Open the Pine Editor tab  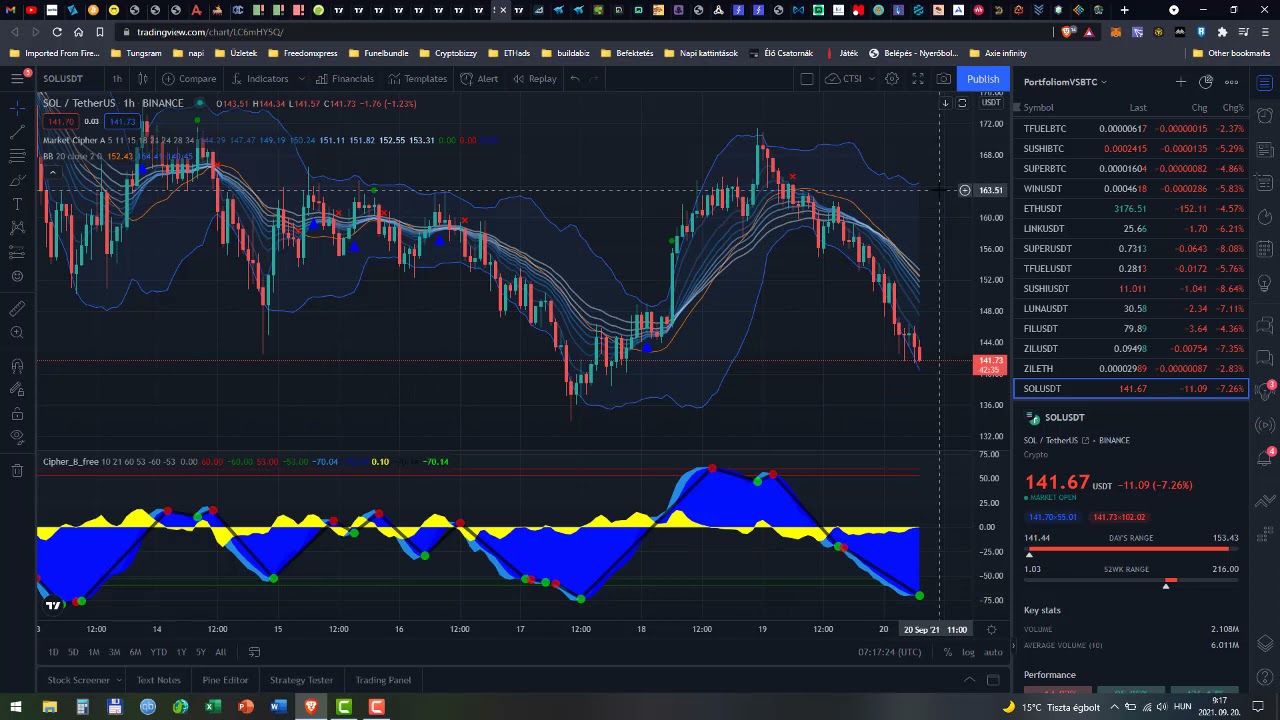click(x=225, y=680)
